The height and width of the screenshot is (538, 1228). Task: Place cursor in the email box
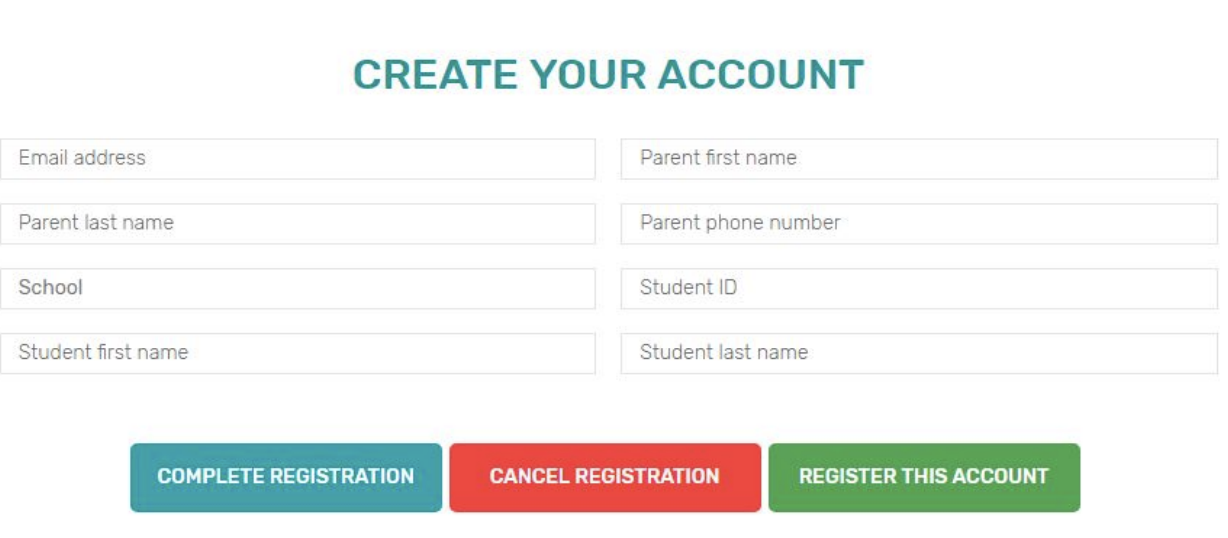(297, 158)
